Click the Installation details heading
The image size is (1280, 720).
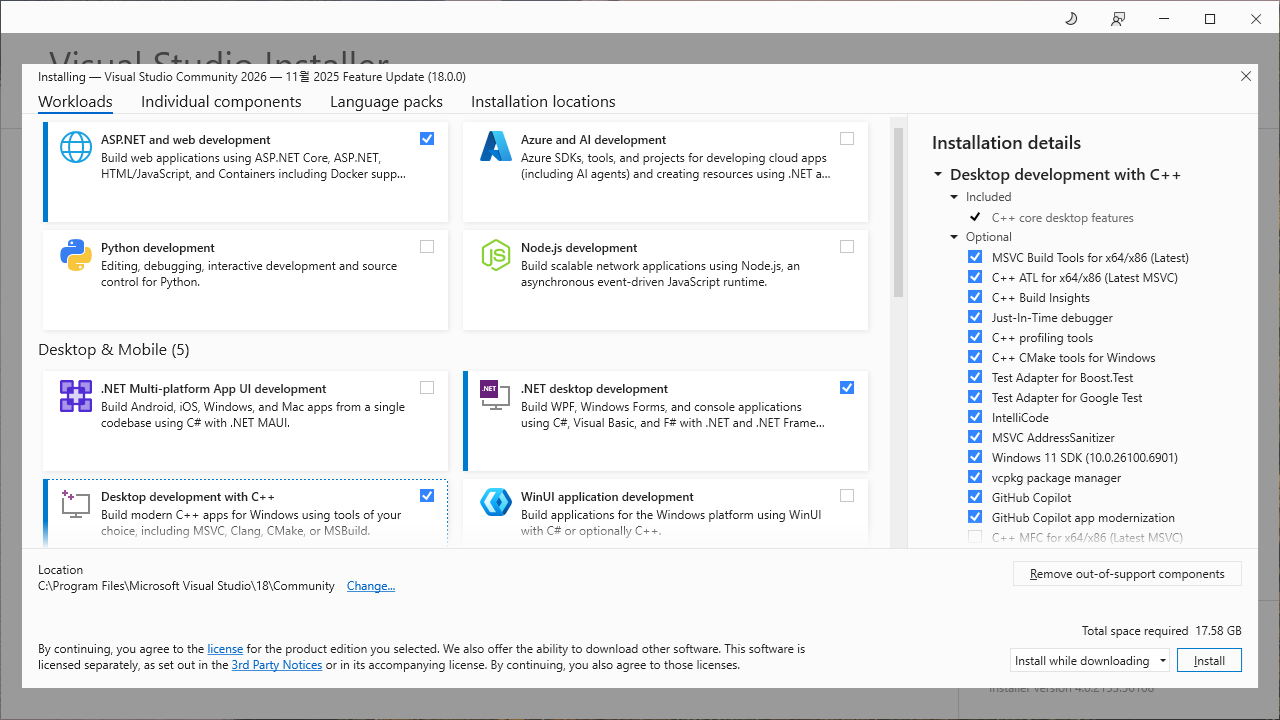coord(1006,143)
